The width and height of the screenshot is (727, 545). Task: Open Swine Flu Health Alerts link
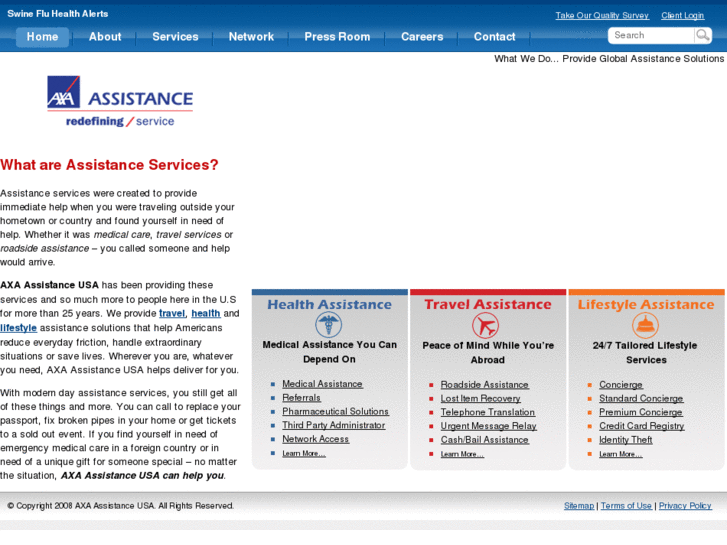(x=57, y=14)
